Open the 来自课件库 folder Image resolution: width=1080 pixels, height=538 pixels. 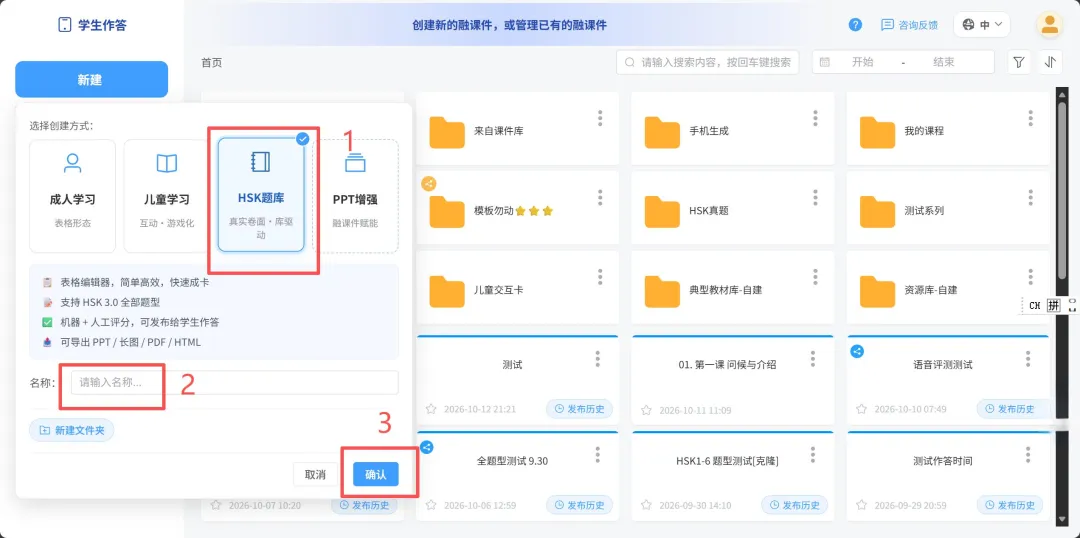[x=518, y=129]
